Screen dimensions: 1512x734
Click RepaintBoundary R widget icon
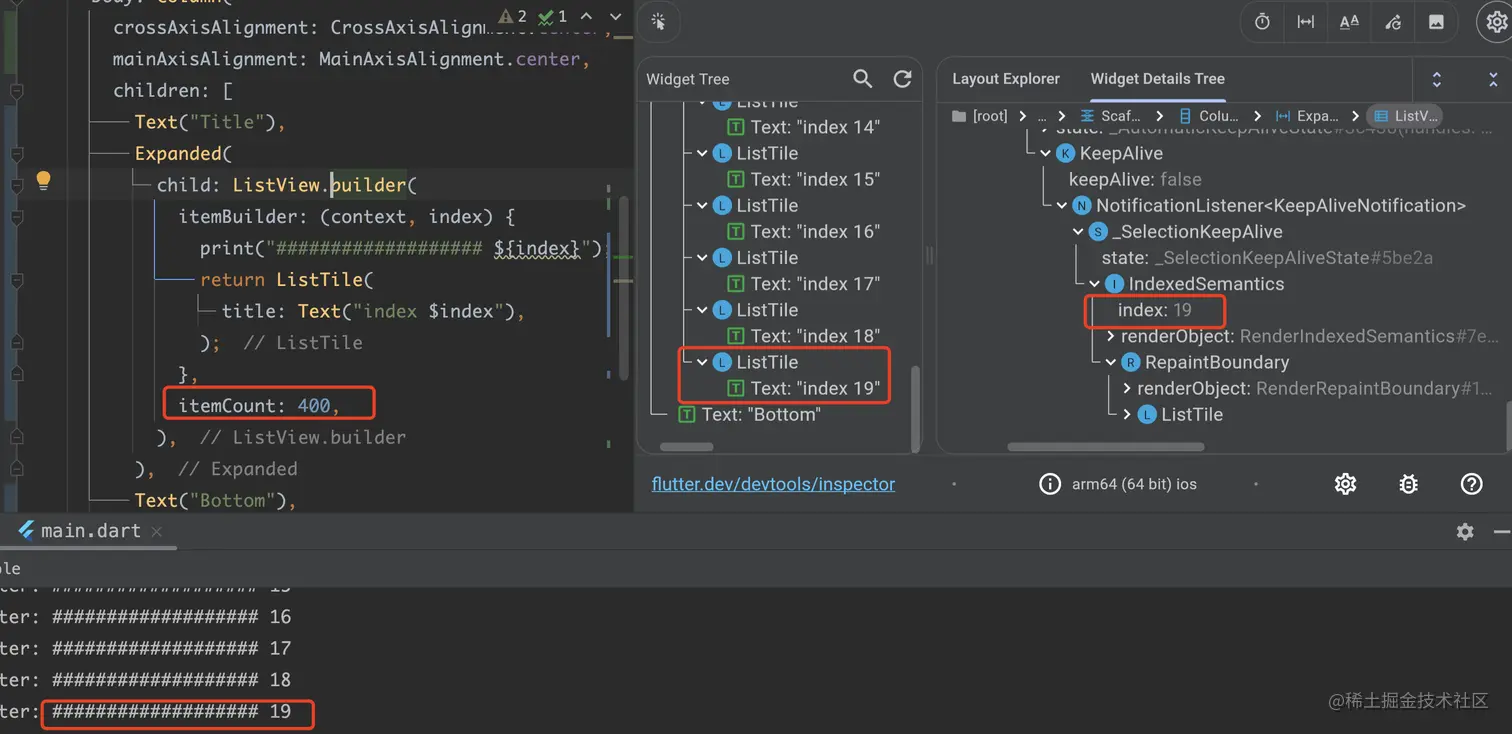(x=1131, y=362)
